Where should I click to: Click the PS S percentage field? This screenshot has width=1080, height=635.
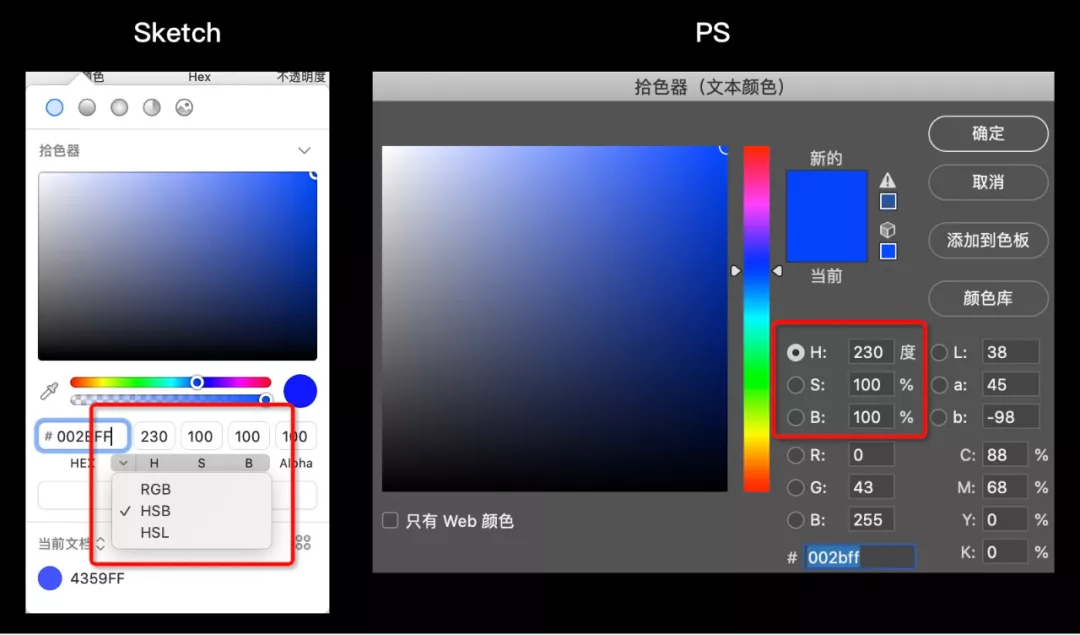click(871, 385)
